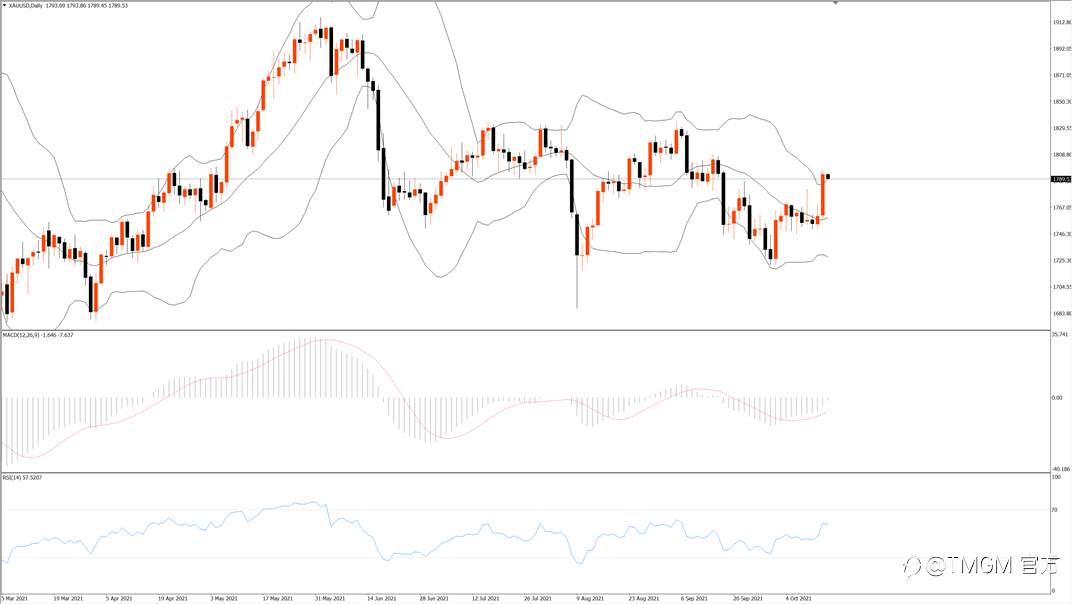This screenshot has height=604, width=1072.
Task: Click the RSI 70 level label
Action: click(1055, 510)
